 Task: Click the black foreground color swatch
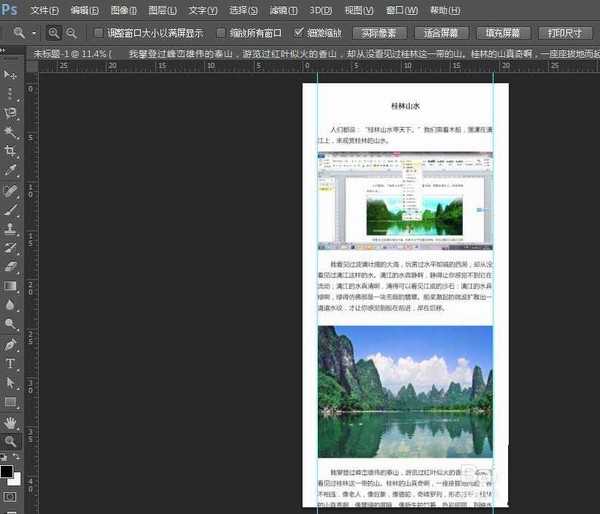[x=8, y=470]
